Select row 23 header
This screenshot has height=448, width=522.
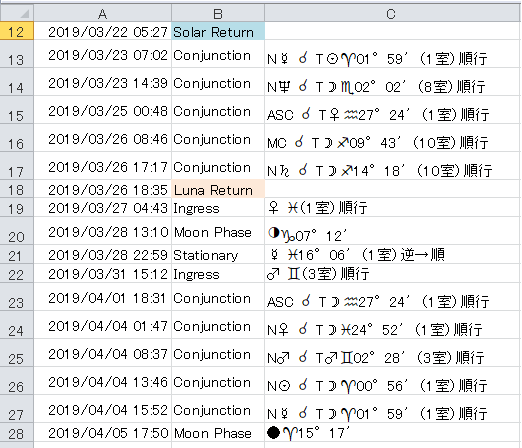point(16,297)
